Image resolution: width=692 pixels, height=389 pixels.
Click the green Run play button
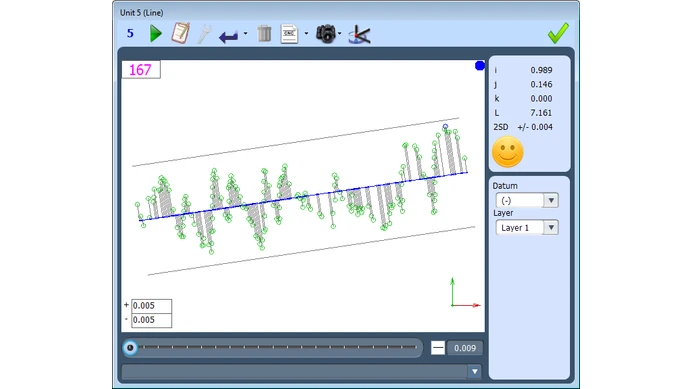(155, 34)
